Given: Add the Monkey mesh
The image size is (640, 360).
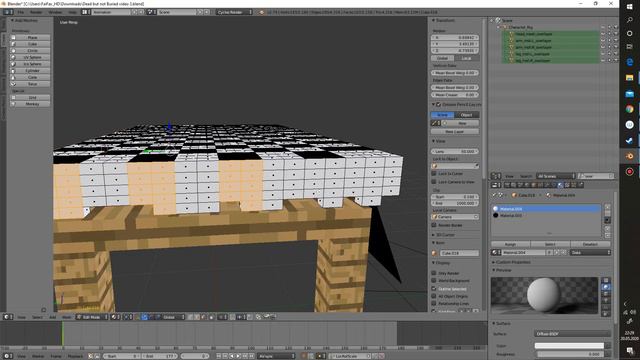Looking at the screenshot, I should coord(30,104).
